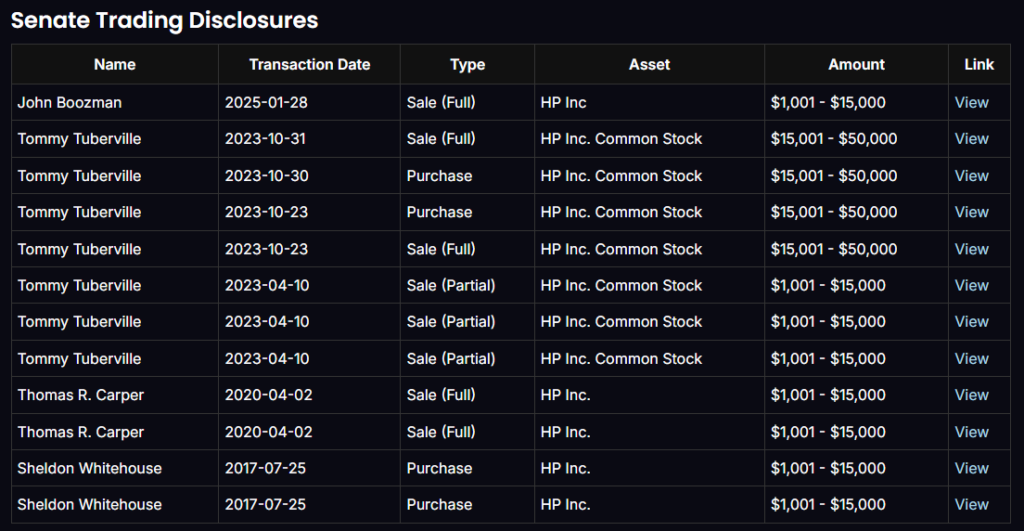Screen dimensions: 1024x531
Task: Open View link for last Sheldon Whitehouse row
Action: 971,504
